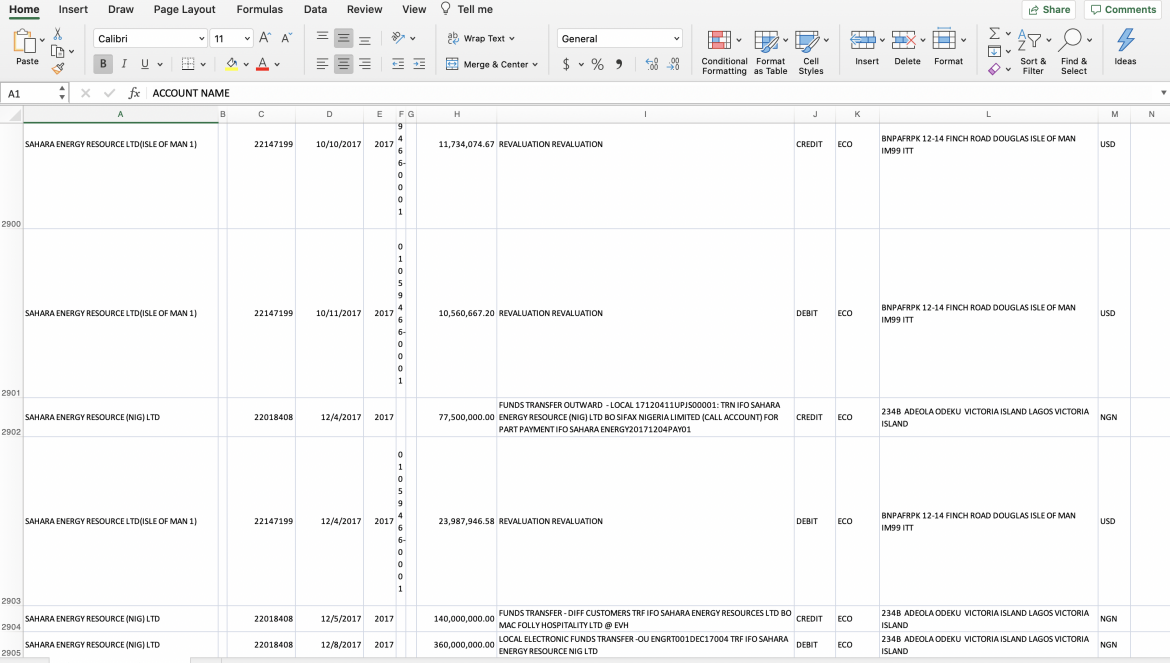1170x663 pixels.
Task: Click Tell me search field
Action: point(467,9)
